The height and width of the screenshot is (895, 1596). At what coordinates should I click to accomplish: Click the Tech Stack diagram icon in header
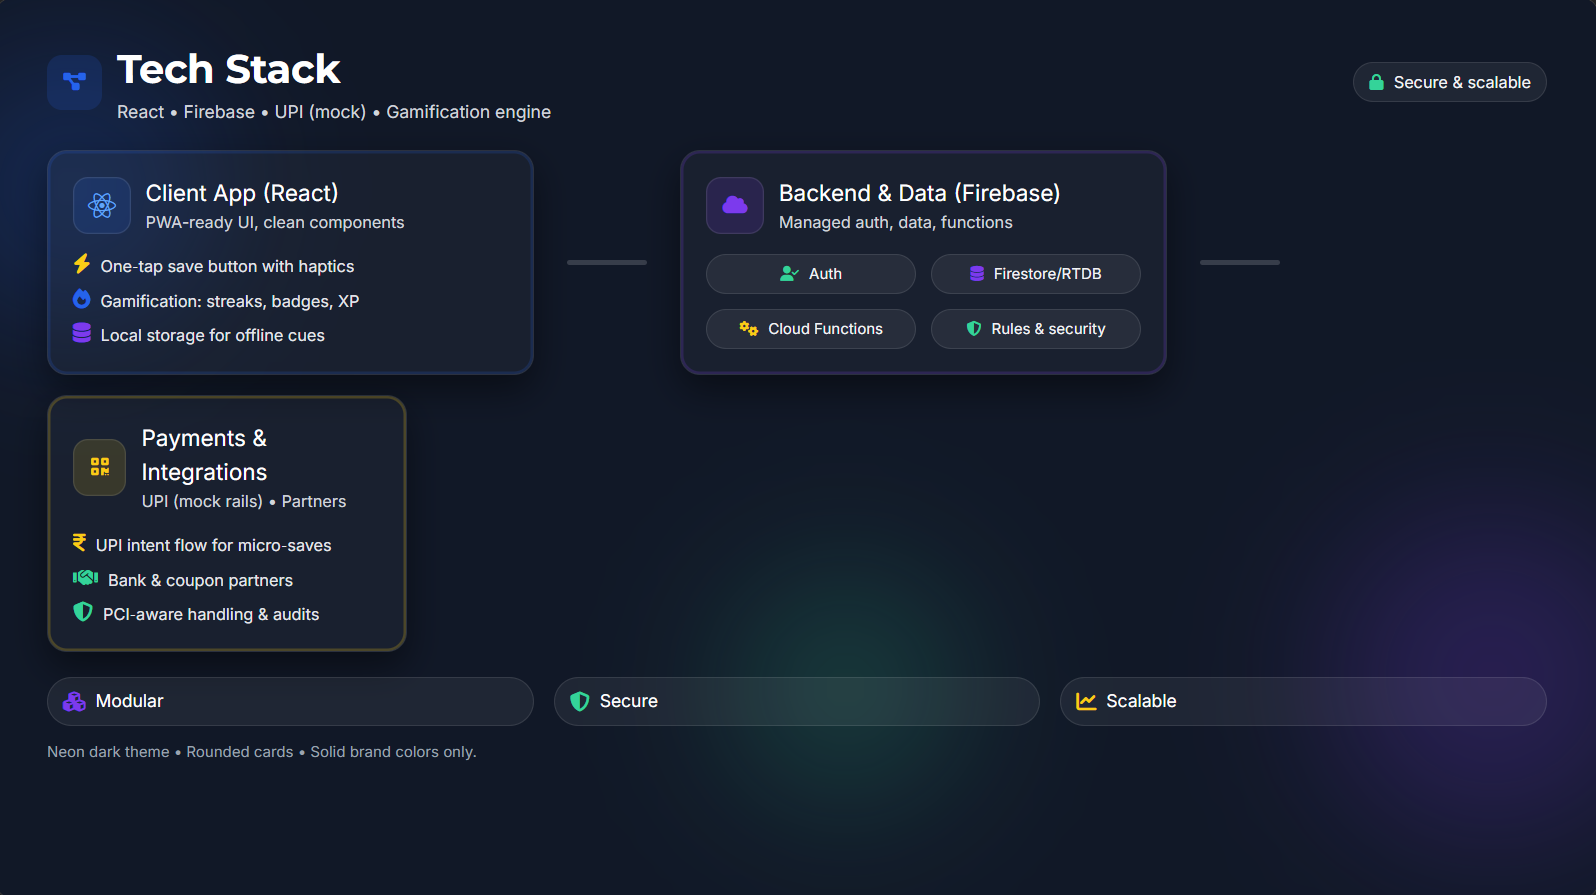tap(74, 82)
